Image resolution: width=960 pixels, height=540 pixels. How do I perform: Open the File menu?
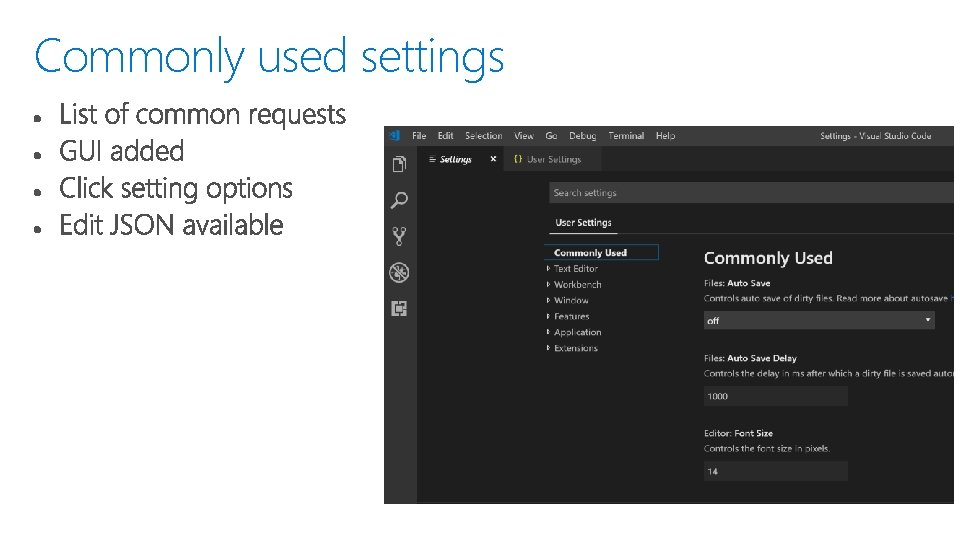tap(419, 136)
